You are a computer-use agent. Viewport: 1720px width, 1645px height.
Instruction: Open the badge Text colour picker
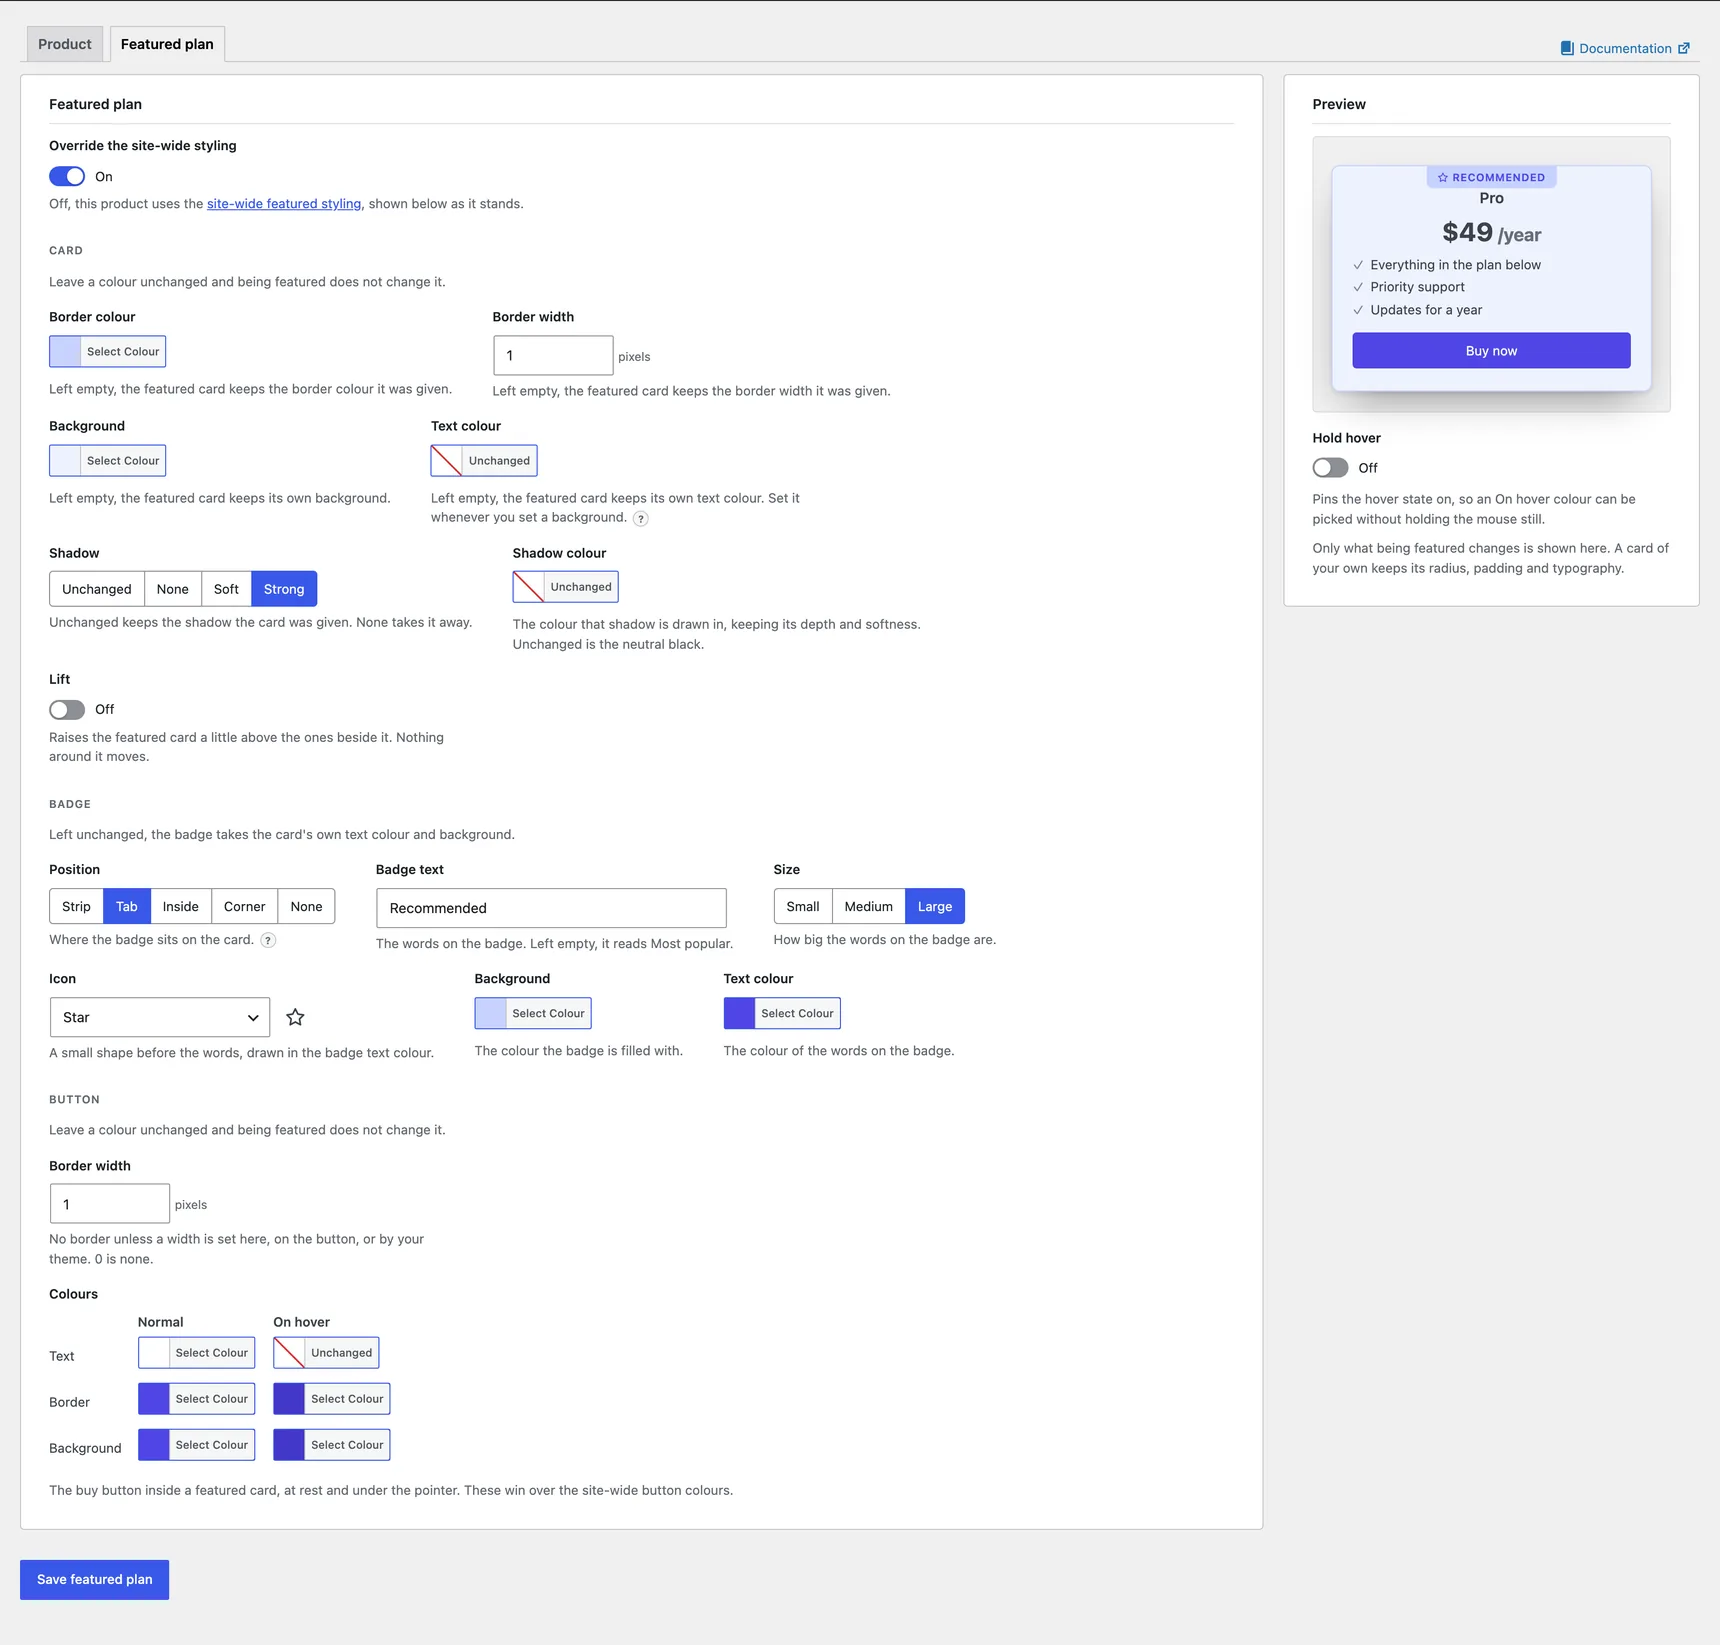pyautogui.click(x=782, y=1013)
